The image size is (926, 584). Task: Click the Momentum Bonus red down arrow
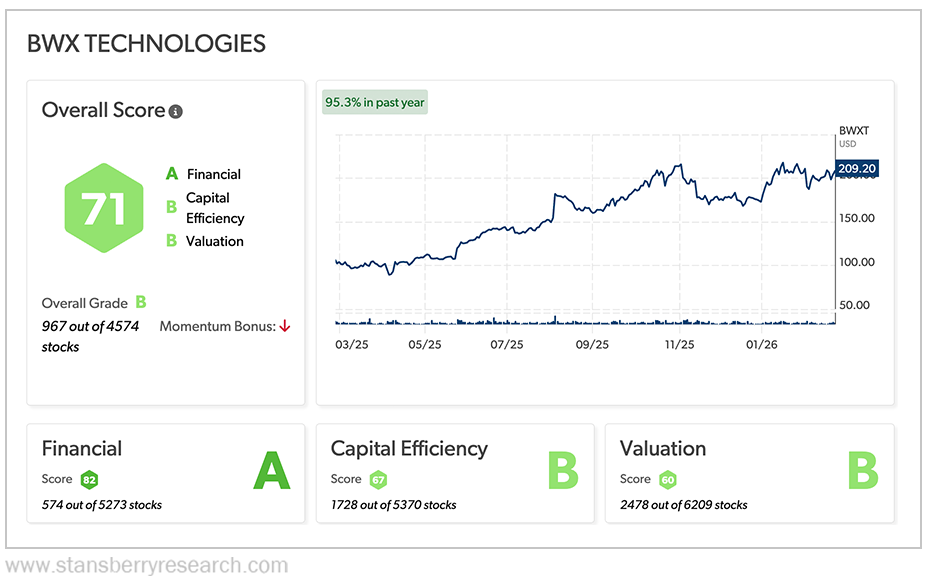[285, 326]
